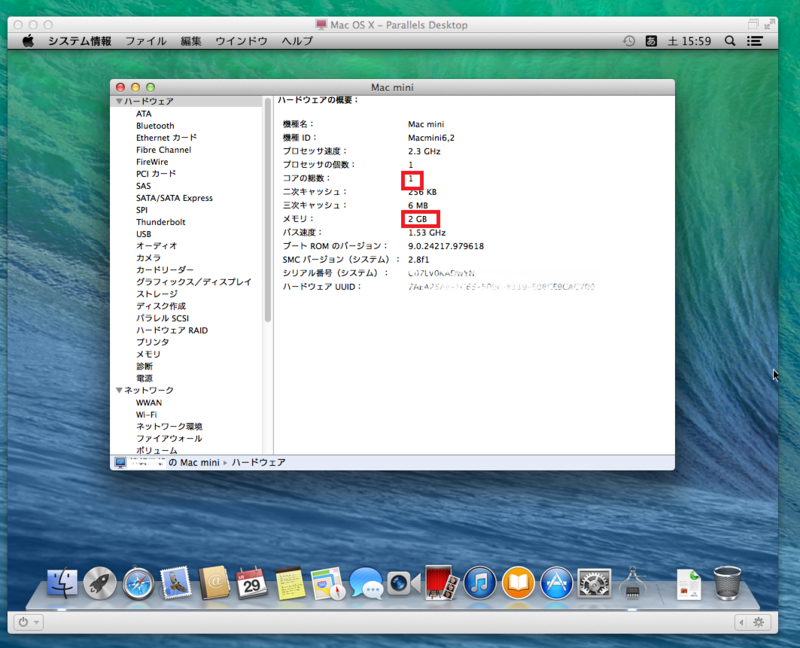Select 電源 in the sidebar
The image size is (800, 648).
(144, 378)
